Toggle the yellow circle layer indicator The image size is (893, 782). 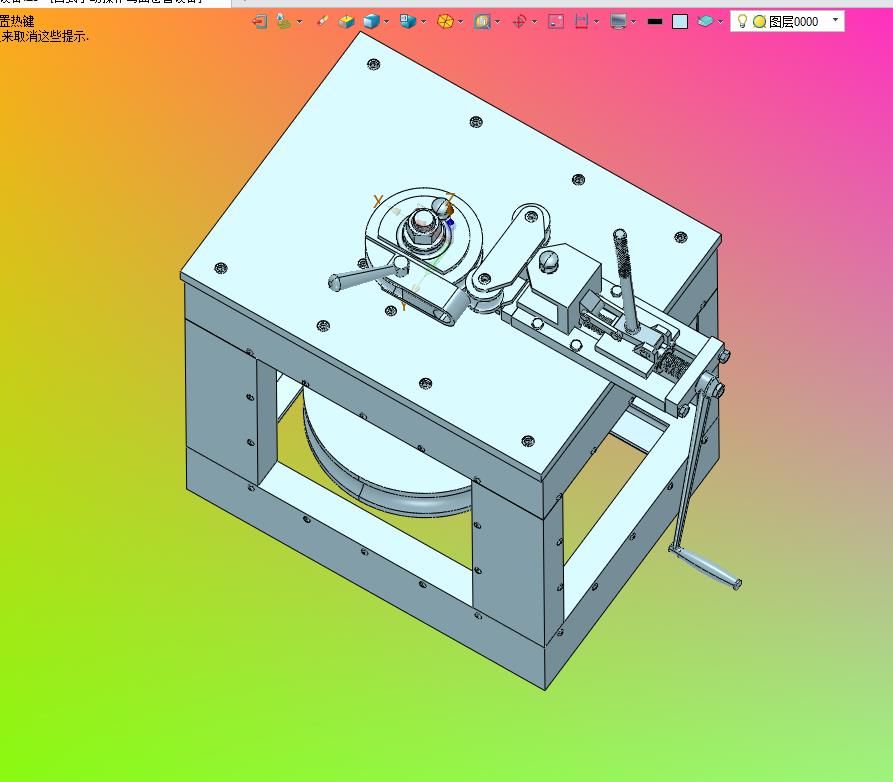coord(759,22)
